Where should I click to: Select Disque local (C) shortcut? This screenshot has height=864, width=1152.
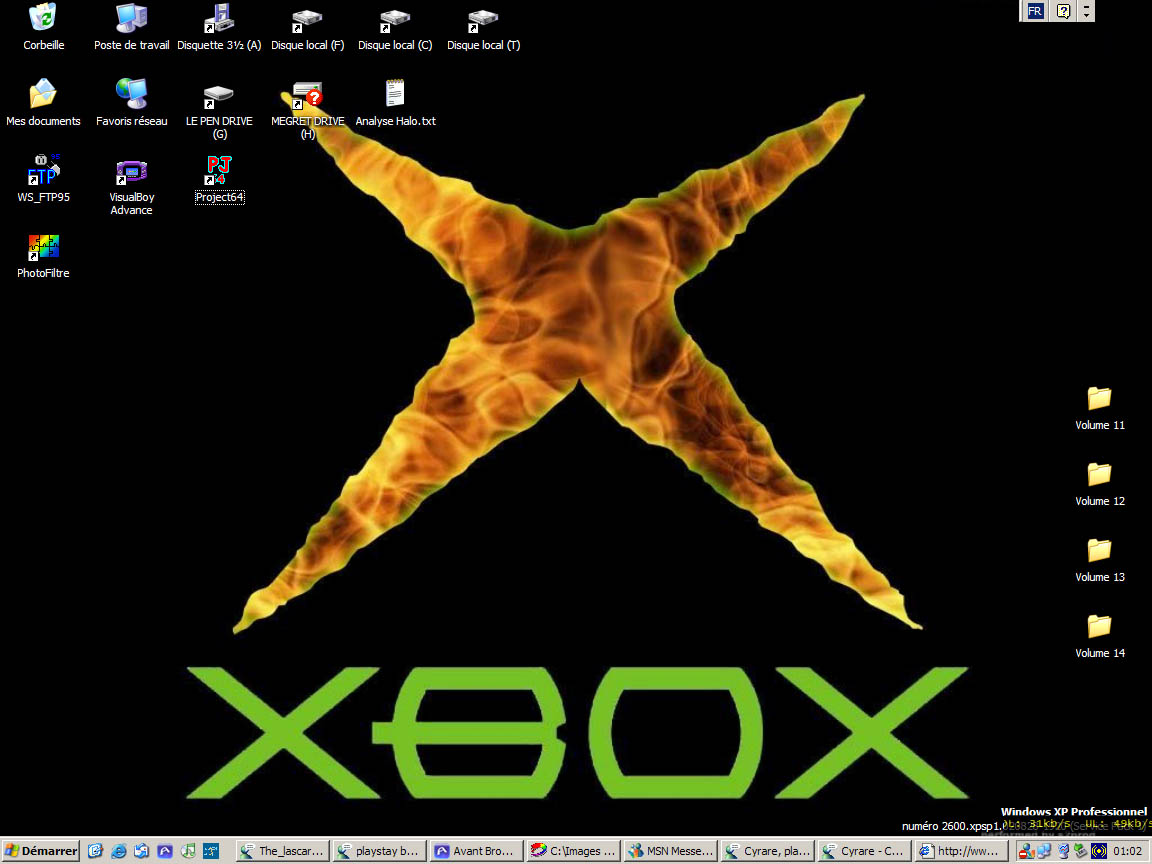tap(395, 27)
